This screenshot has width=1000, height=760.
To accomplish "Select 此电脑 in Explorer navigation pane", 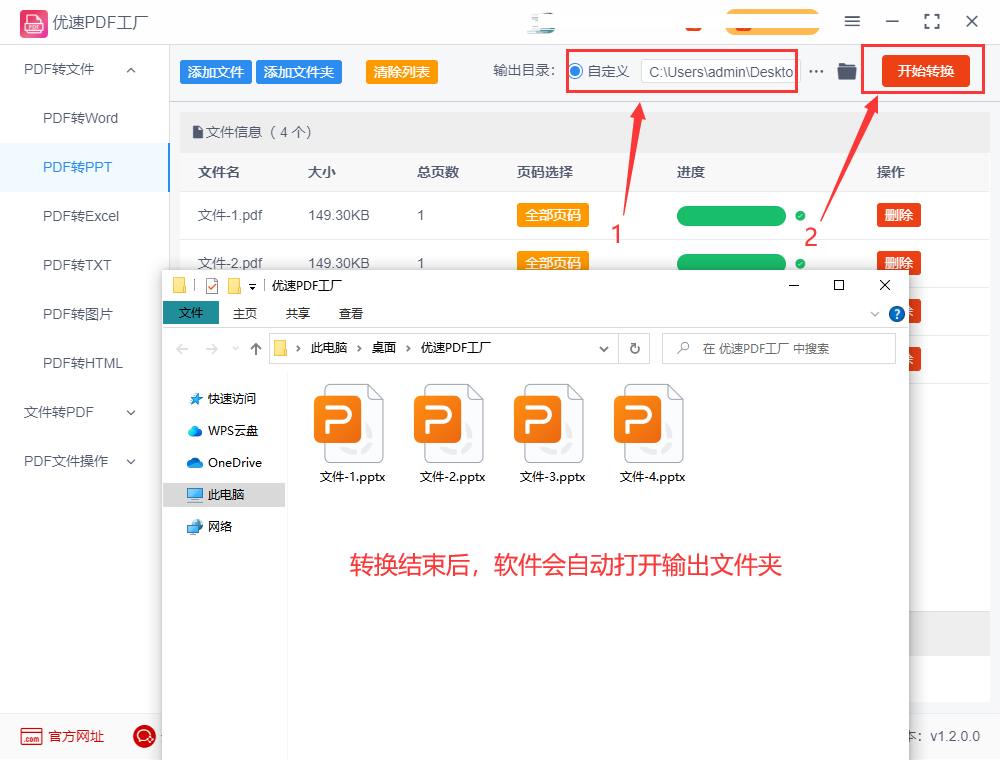I will coord(224,495).
